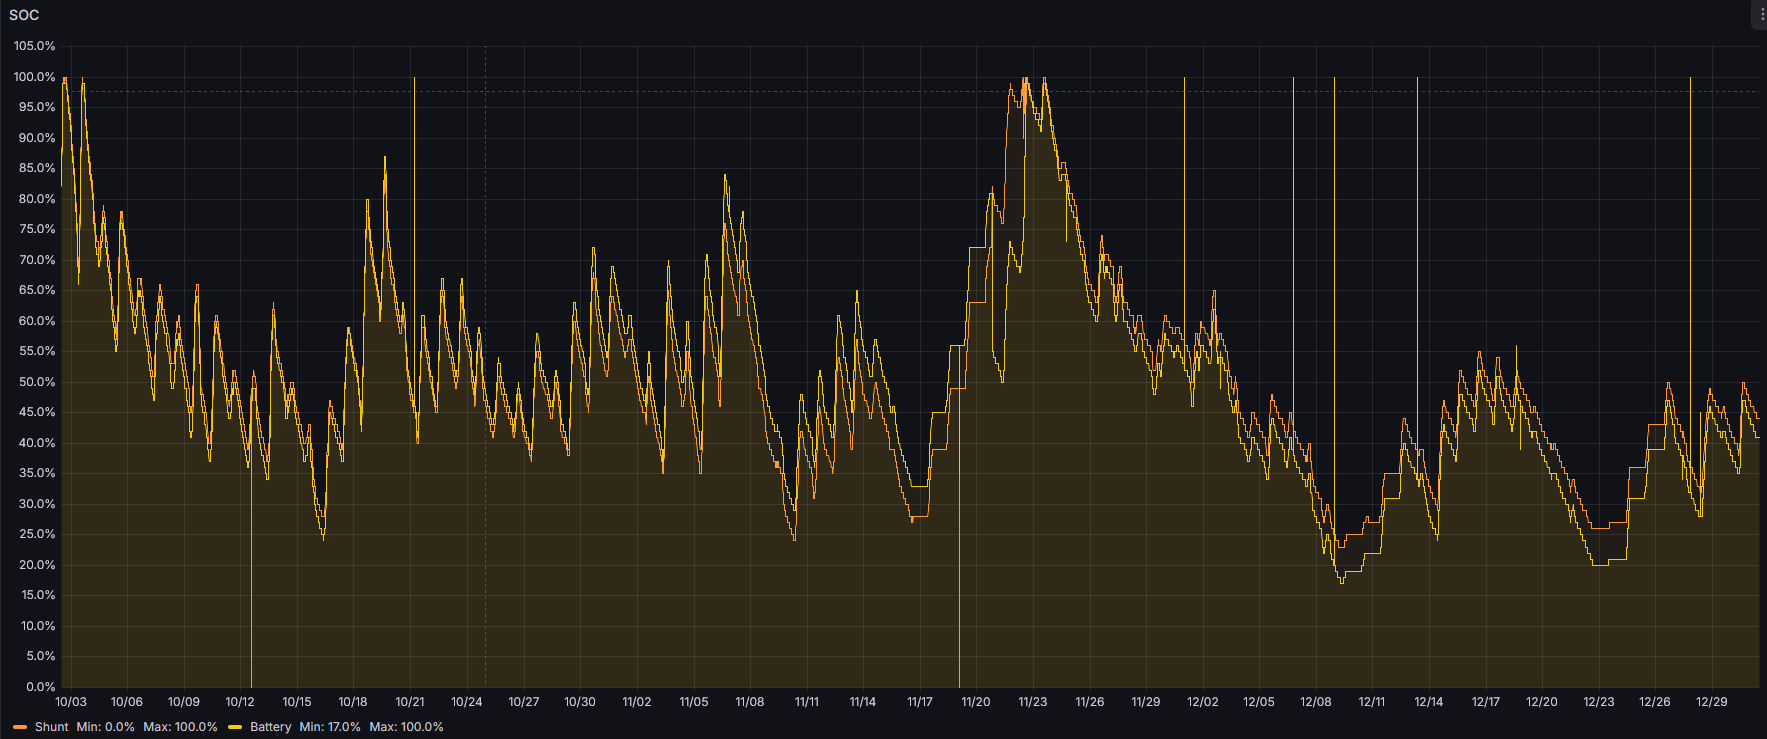Click the Battery 'Max: 100.0%' legend value
Screen dimensions: 1767x739
(x=406, y=727)
